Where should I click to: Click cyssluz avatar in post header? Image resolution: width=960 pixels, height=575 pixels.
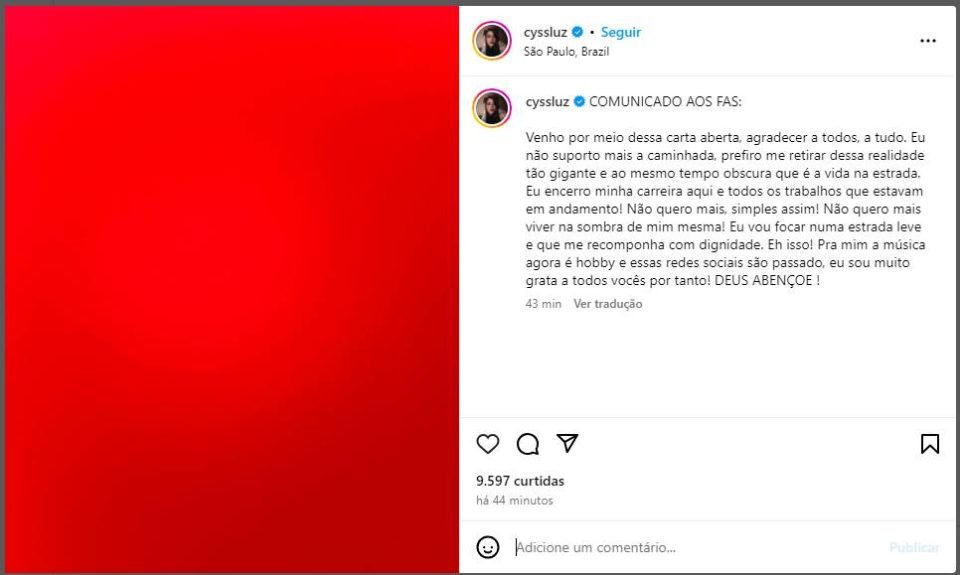tap(492, 40)
